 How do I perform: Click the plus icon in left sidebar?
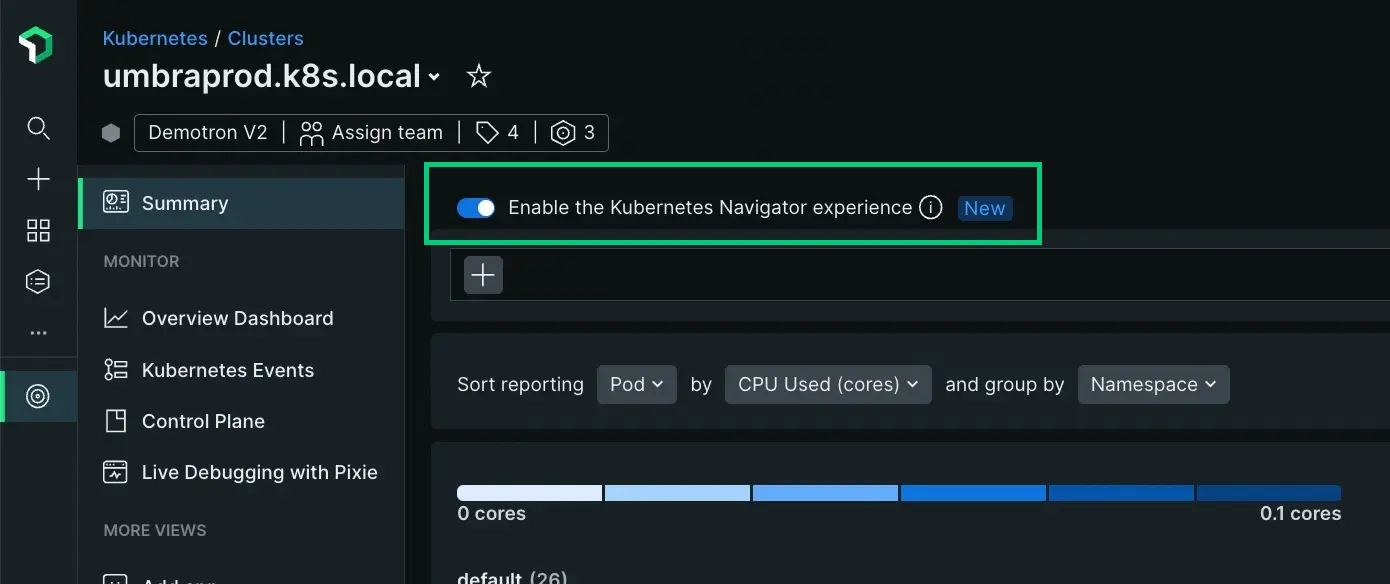pyautogui.click(x=38, y=179)
